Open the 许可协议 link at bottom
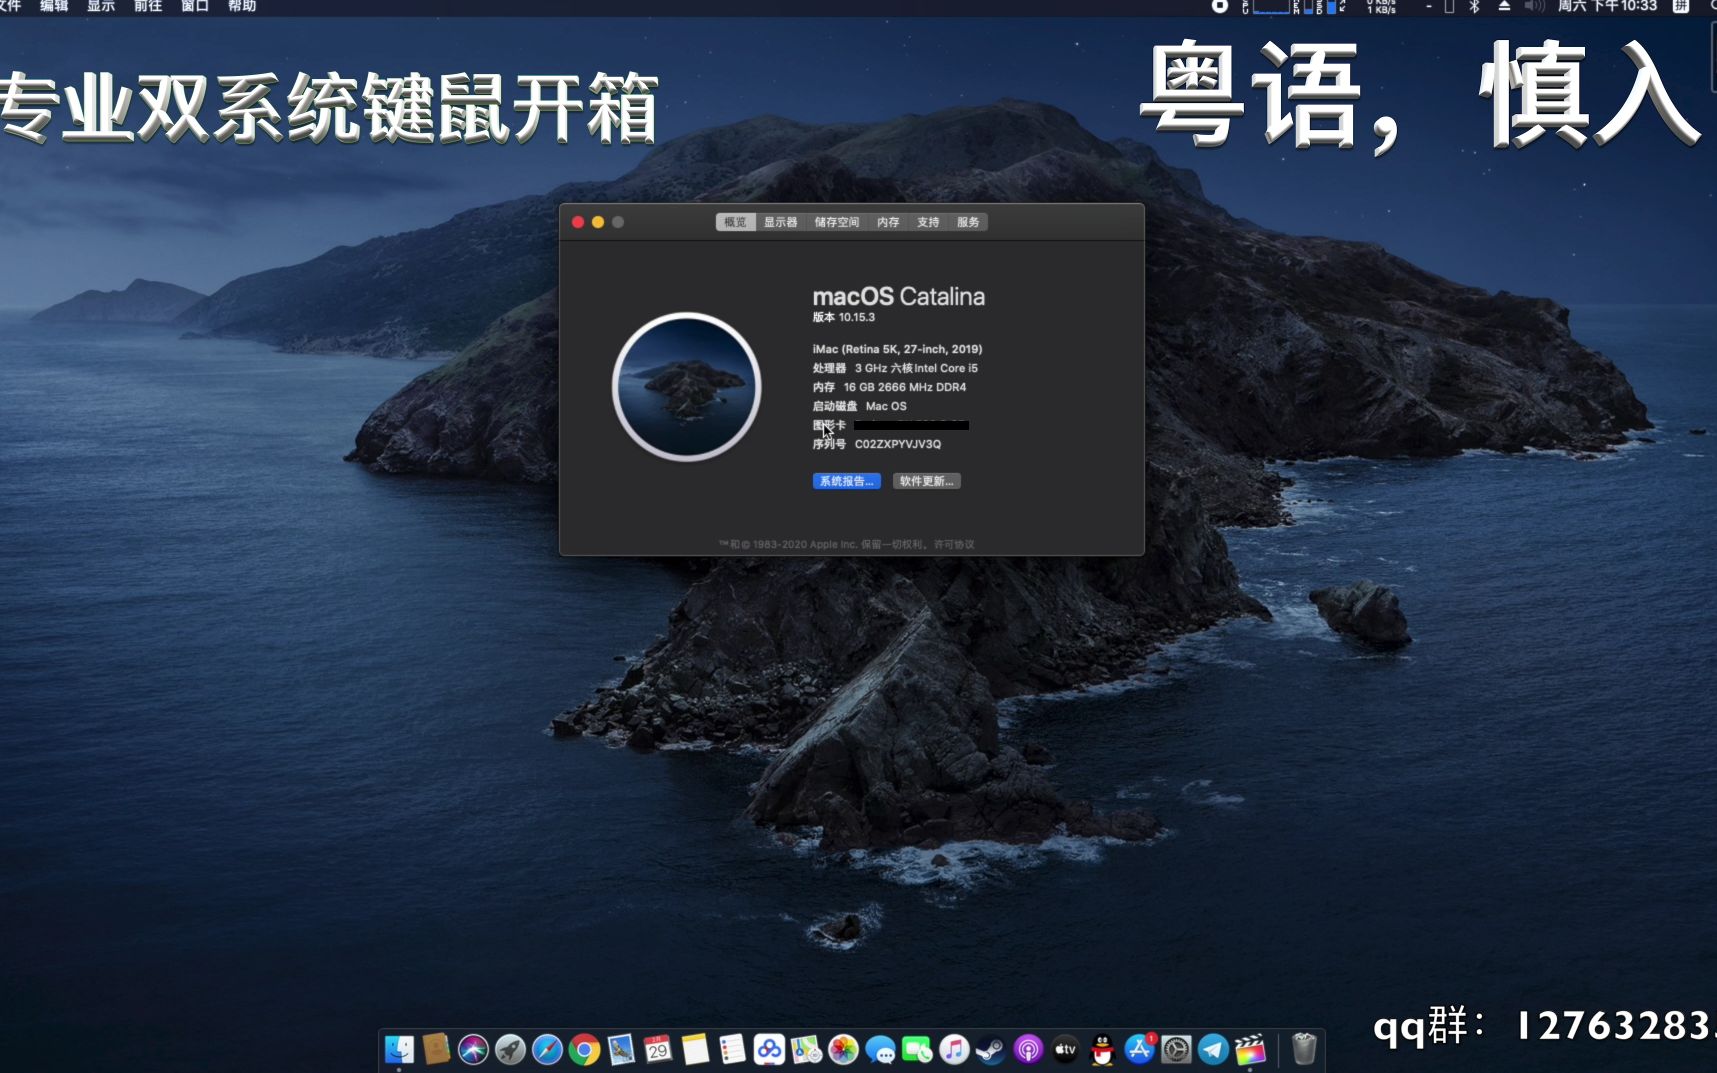Screen dimensions: 1717x1073 tap(954, 545)
